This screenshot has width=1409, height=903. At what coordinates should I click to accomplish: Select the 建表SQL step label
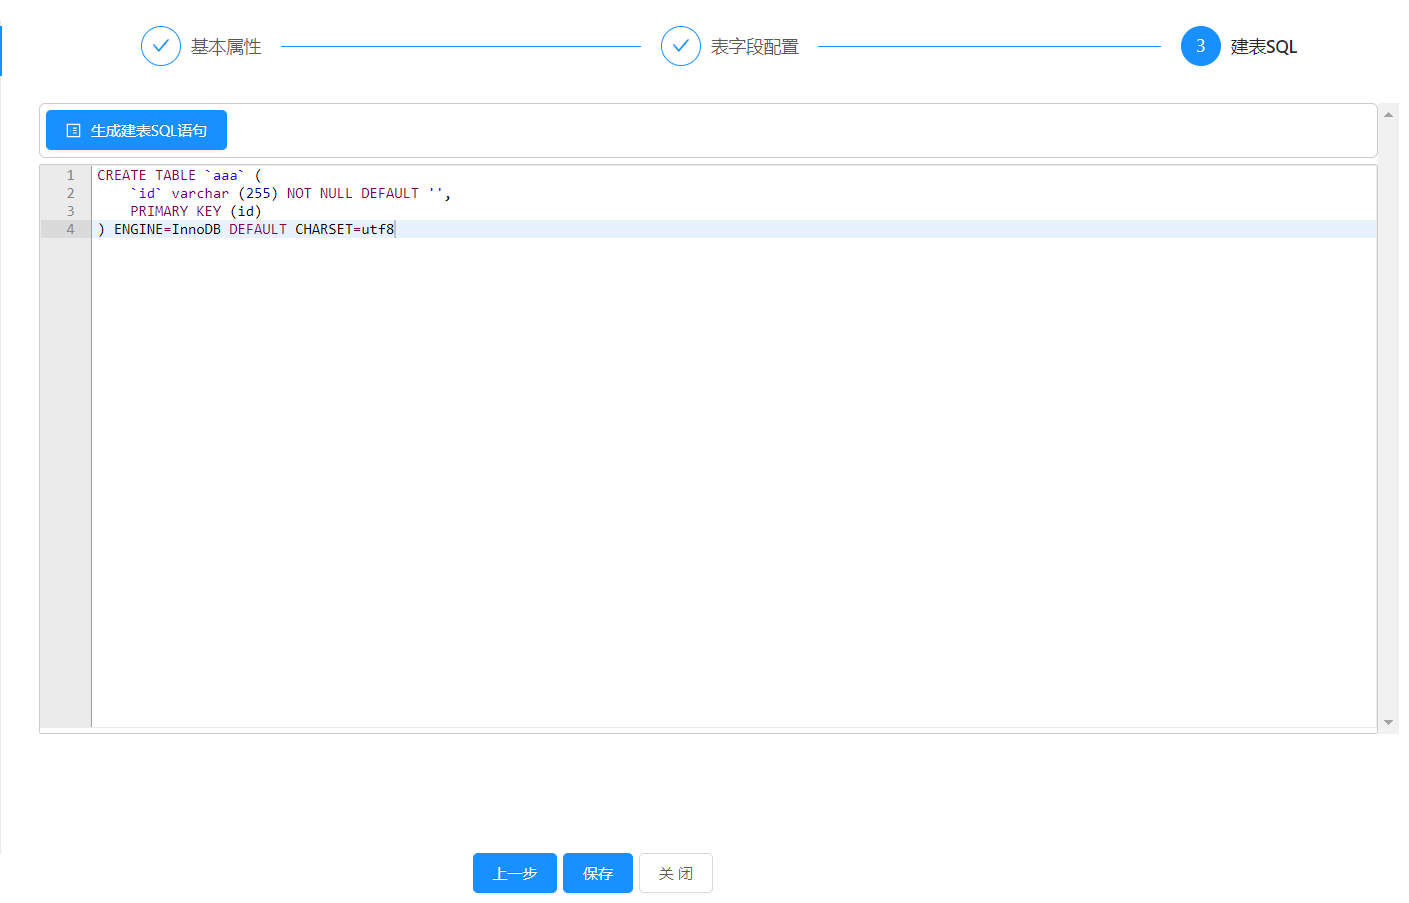click(1263, 47)
